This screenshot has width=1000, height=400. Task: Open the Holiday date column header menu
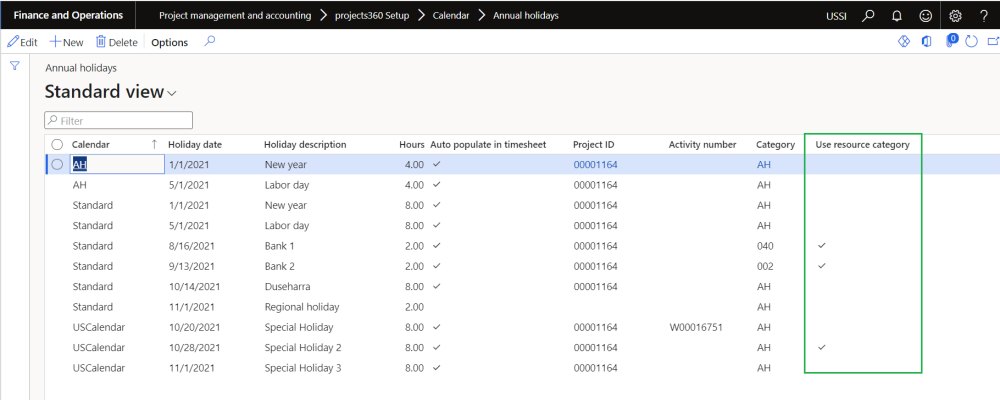click(195, 145)
